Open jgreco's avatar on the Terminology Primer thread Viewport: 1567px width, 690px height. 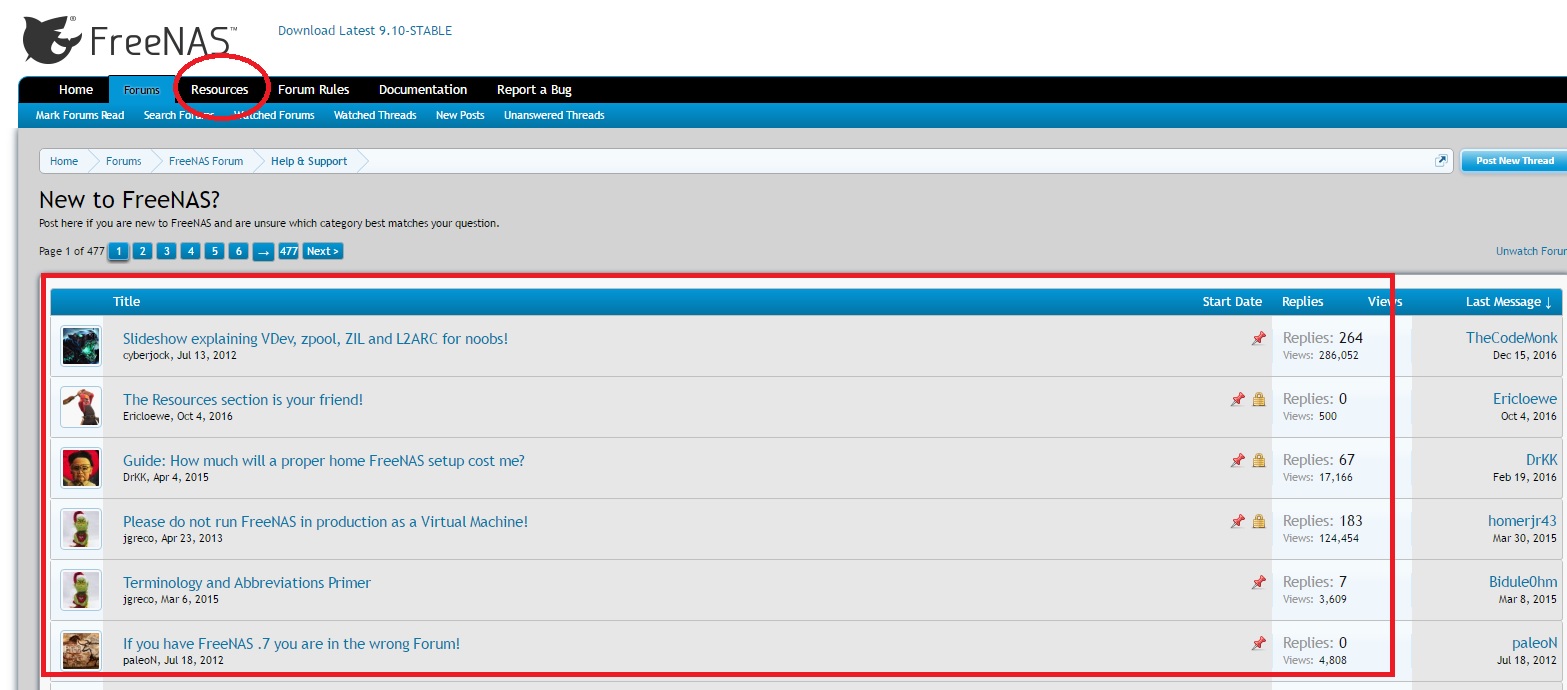pyautogui.click(x=80, y=590)
